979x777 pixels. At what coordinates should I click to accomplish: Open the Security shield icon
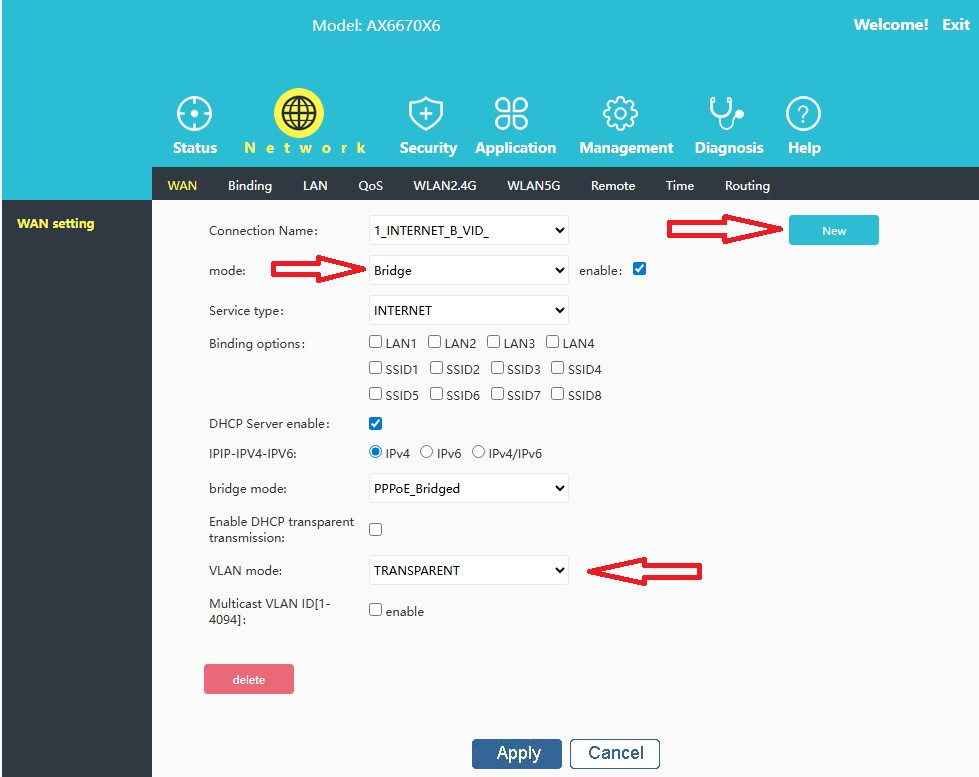point(427,114)
